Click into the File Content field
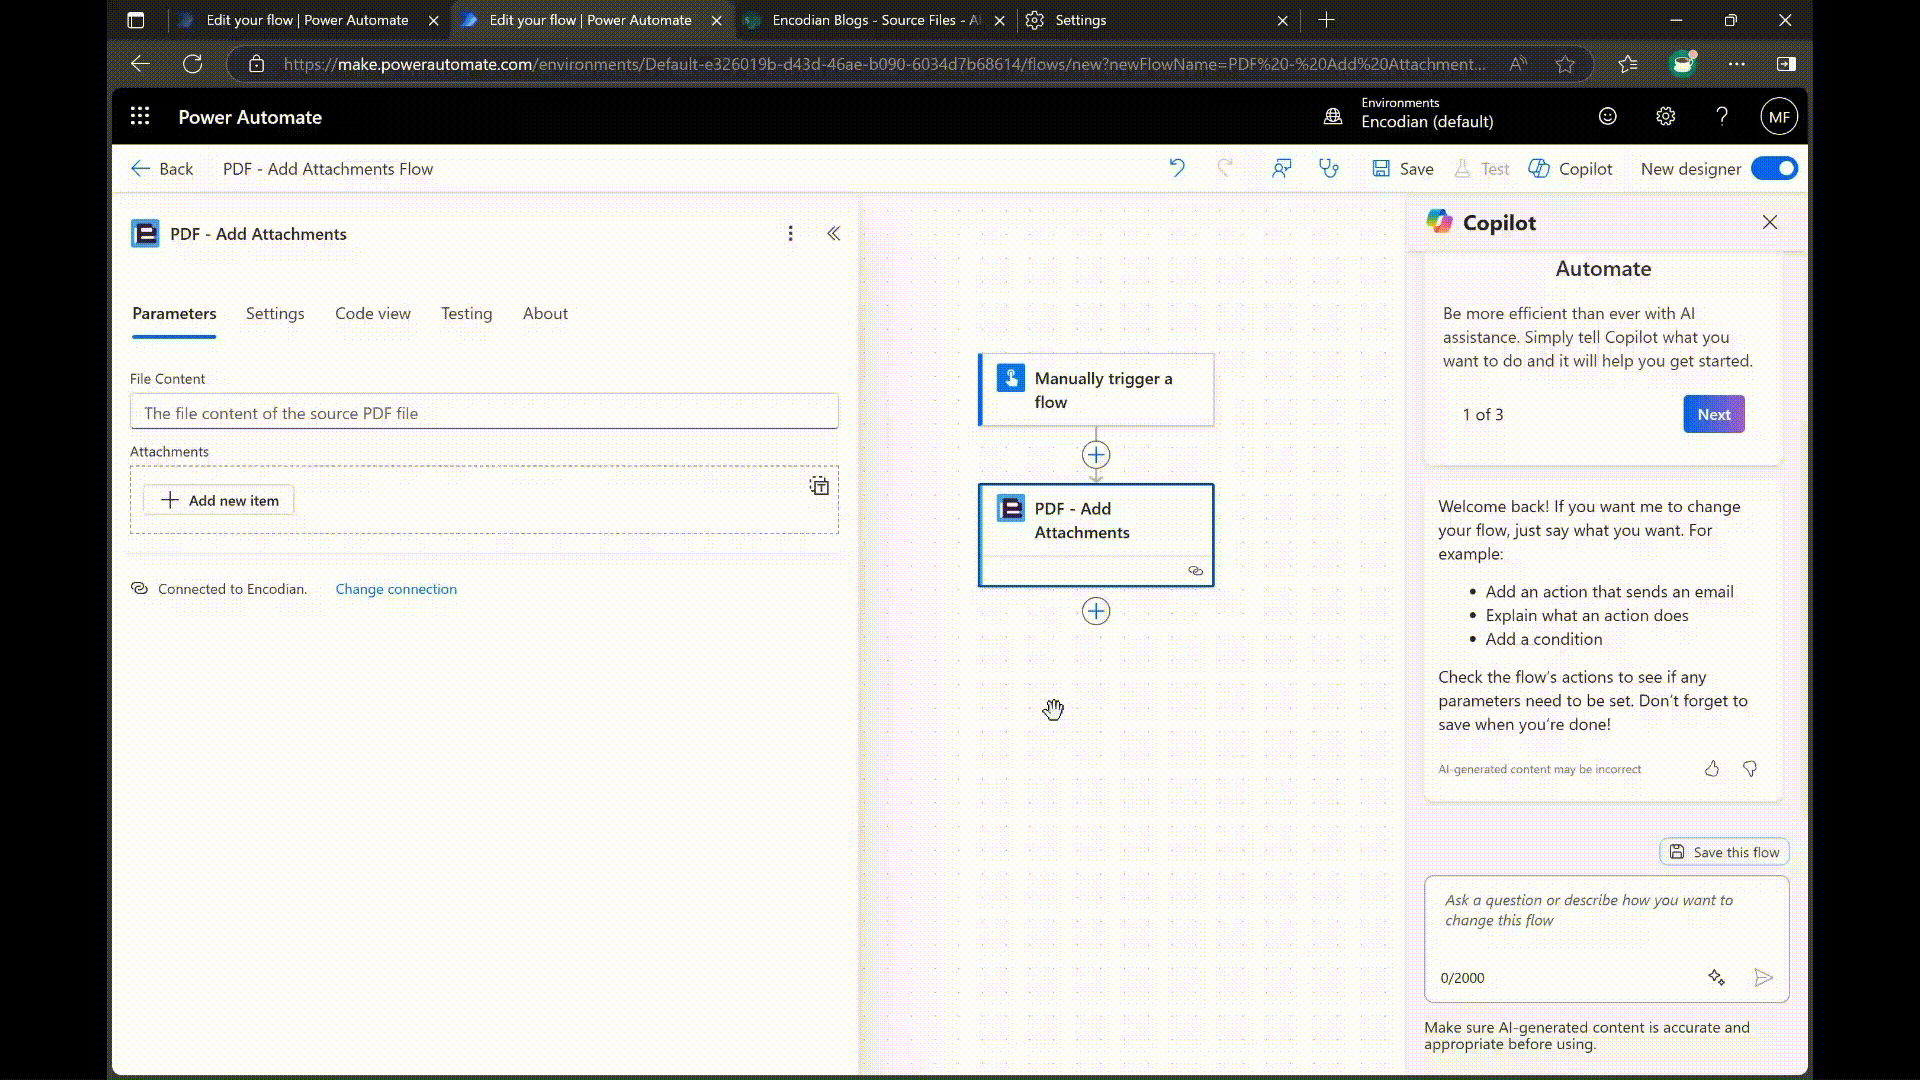Viewport: 1920px width, 1080px height. (x=484, y=412)
